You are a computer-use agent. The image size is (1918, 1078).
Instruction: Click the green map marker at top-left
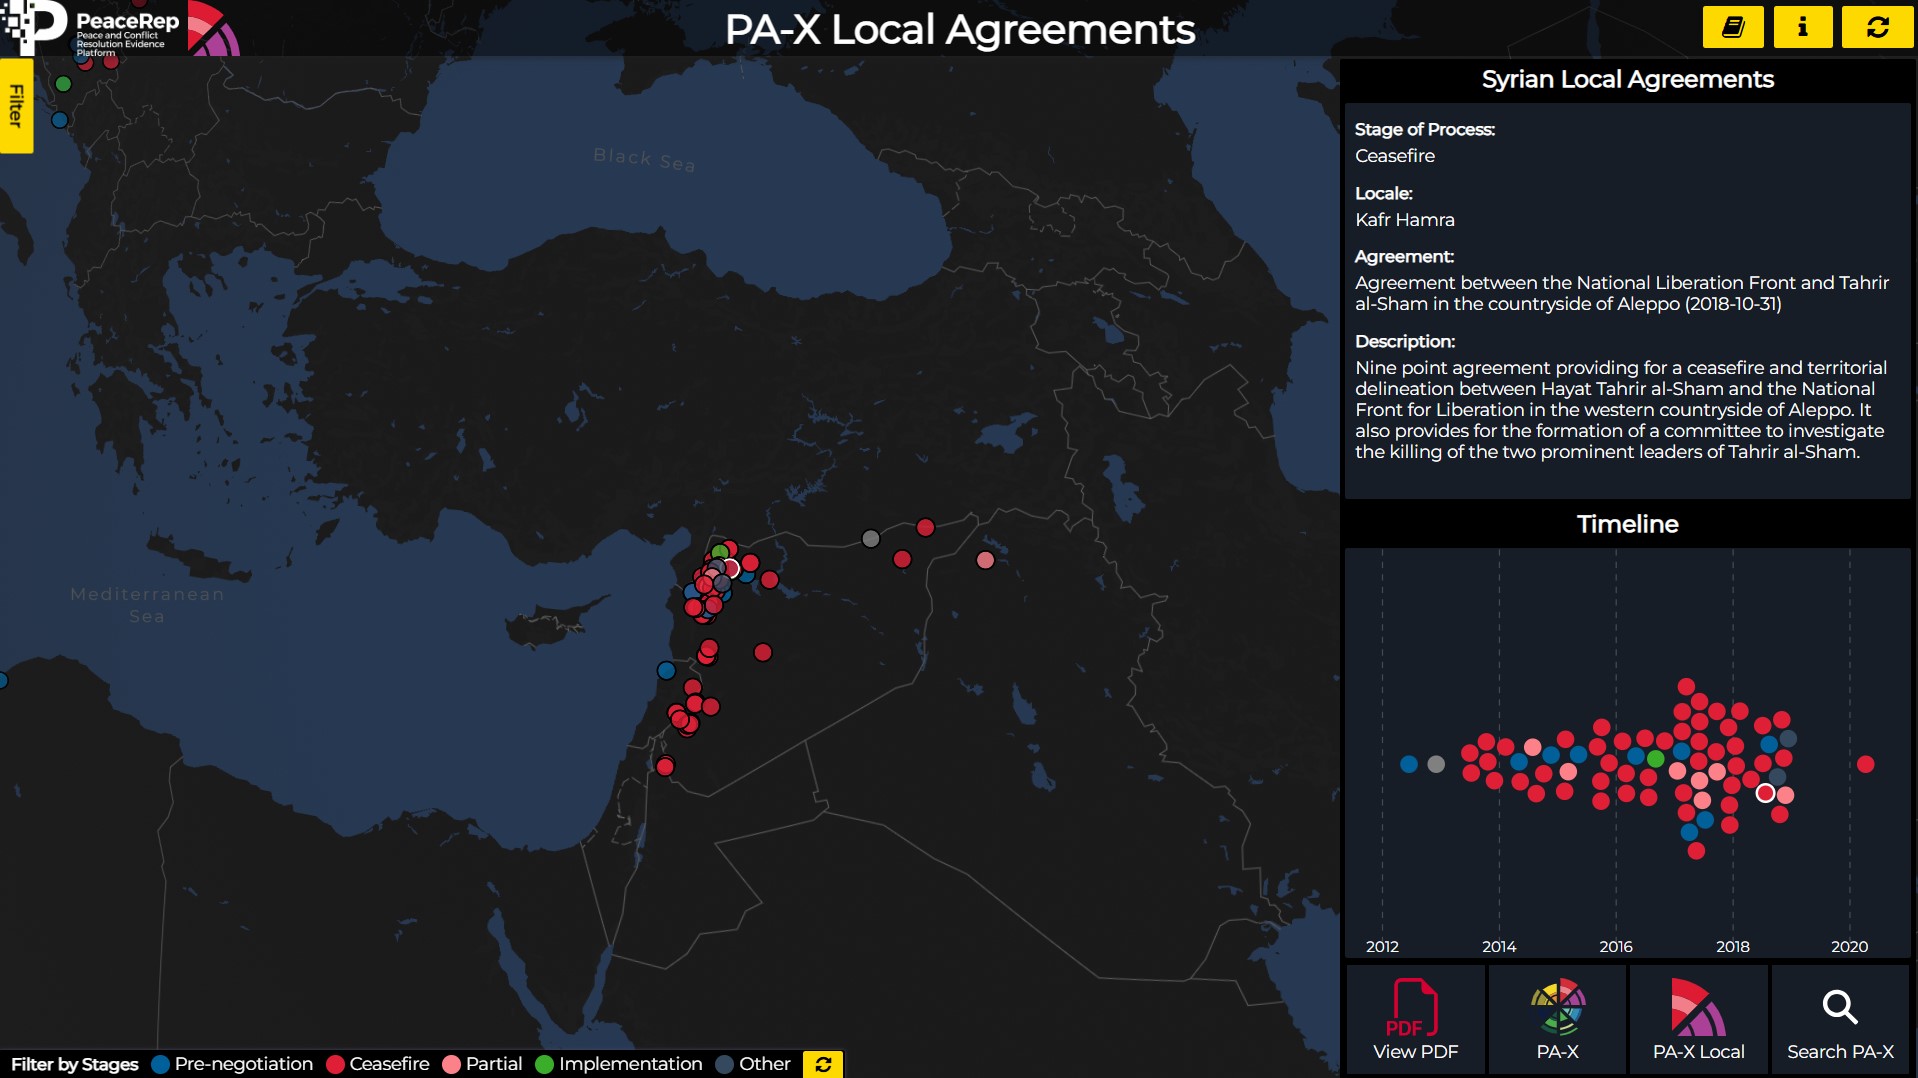click(x=63, y=84)
